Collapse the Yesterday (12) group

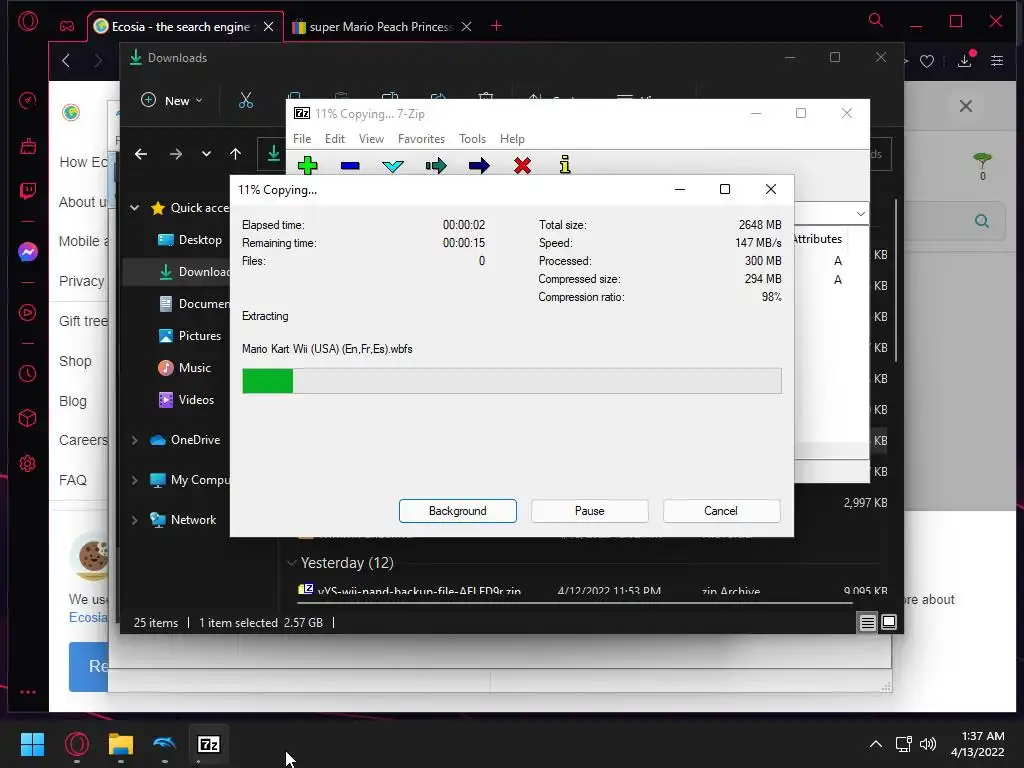point(291,563)
